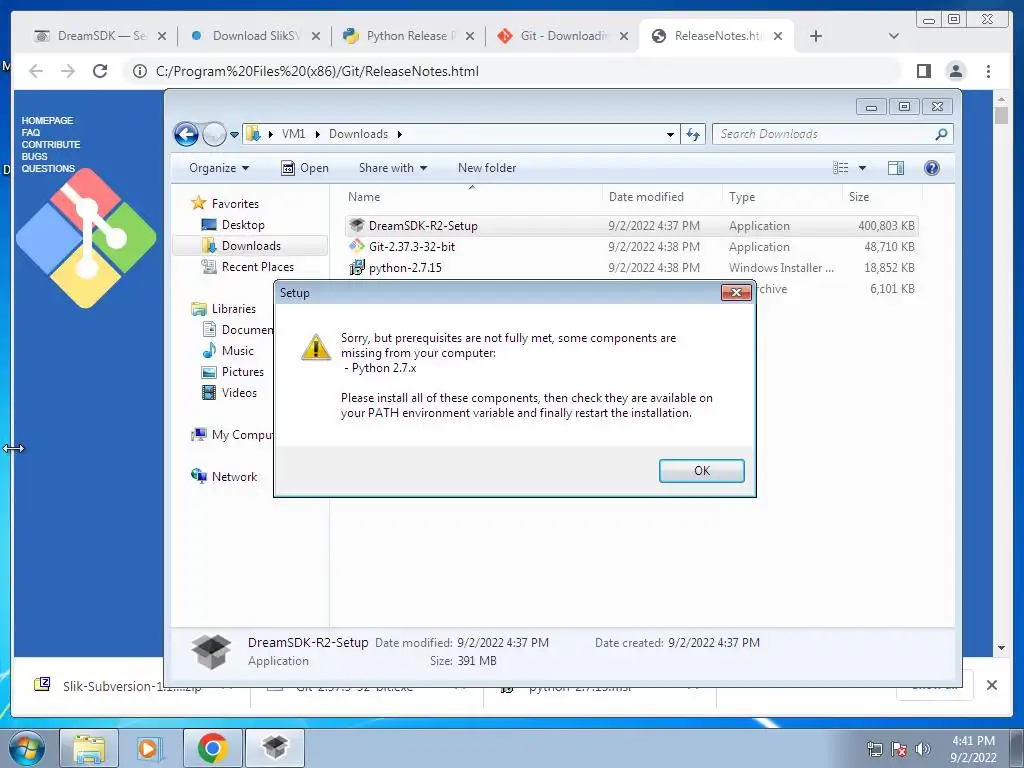The width and height of the screenshot is (1024, 768).
Task: Select Network in navigation pane
Action: (224, 477)
